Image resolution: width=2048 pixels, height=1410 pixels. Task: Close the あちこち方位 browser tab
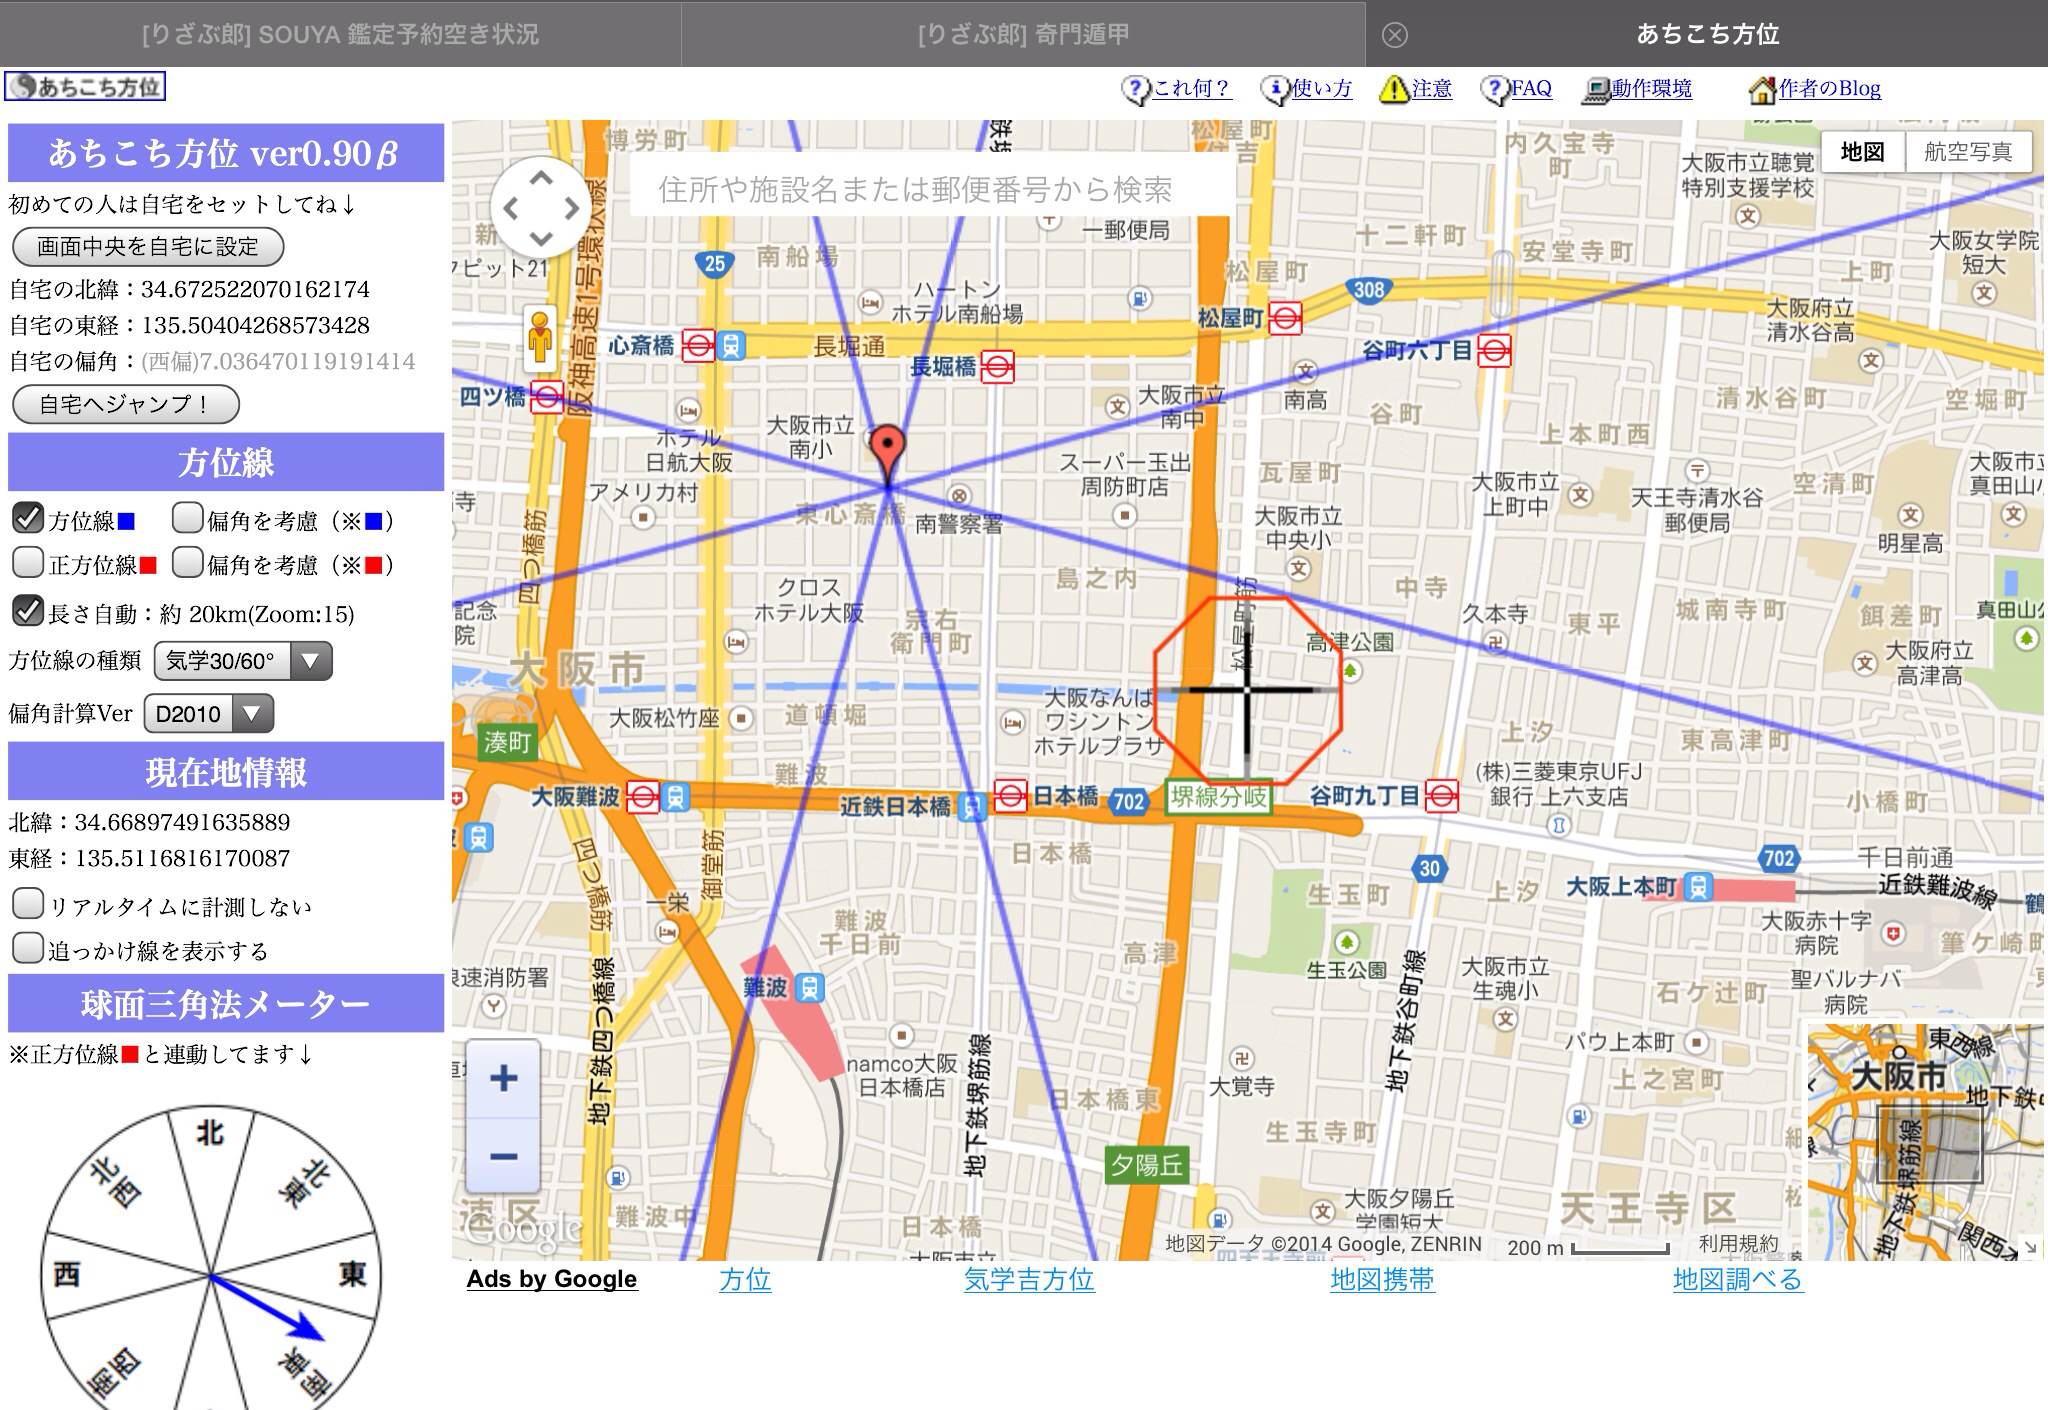1394,35
